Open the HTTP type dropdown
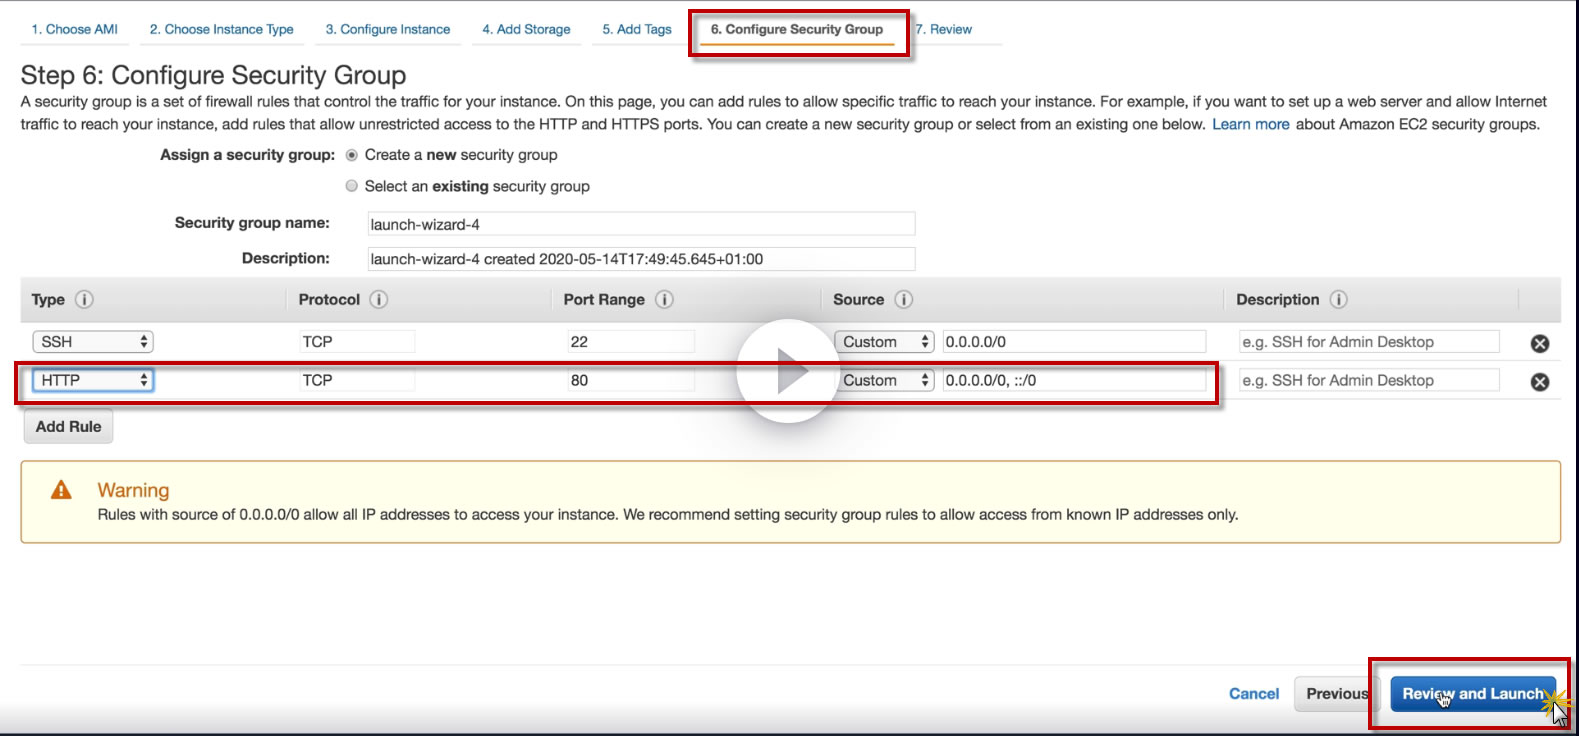1579x736 pixels. 92,380
